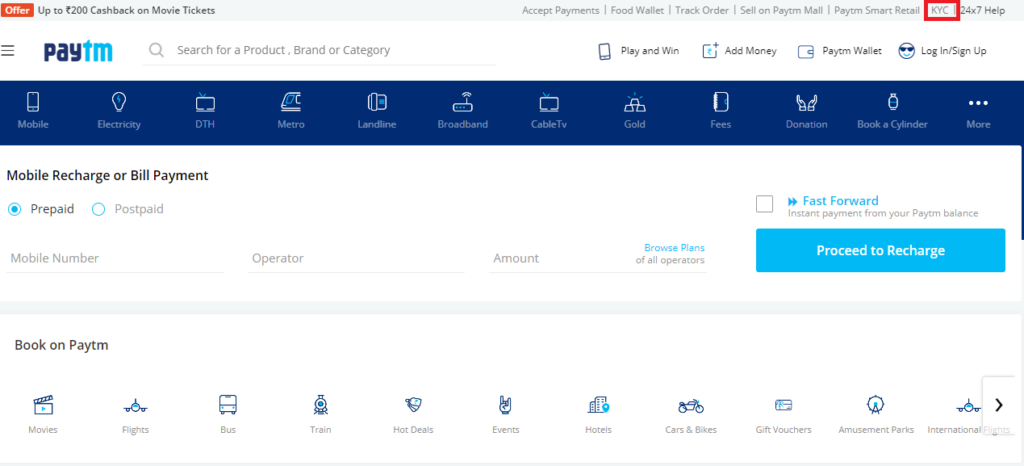Image resolution: width=1024 pixels, height=466 pixels.
Task: Focus the product search box
Action: [x=319, y=50]
